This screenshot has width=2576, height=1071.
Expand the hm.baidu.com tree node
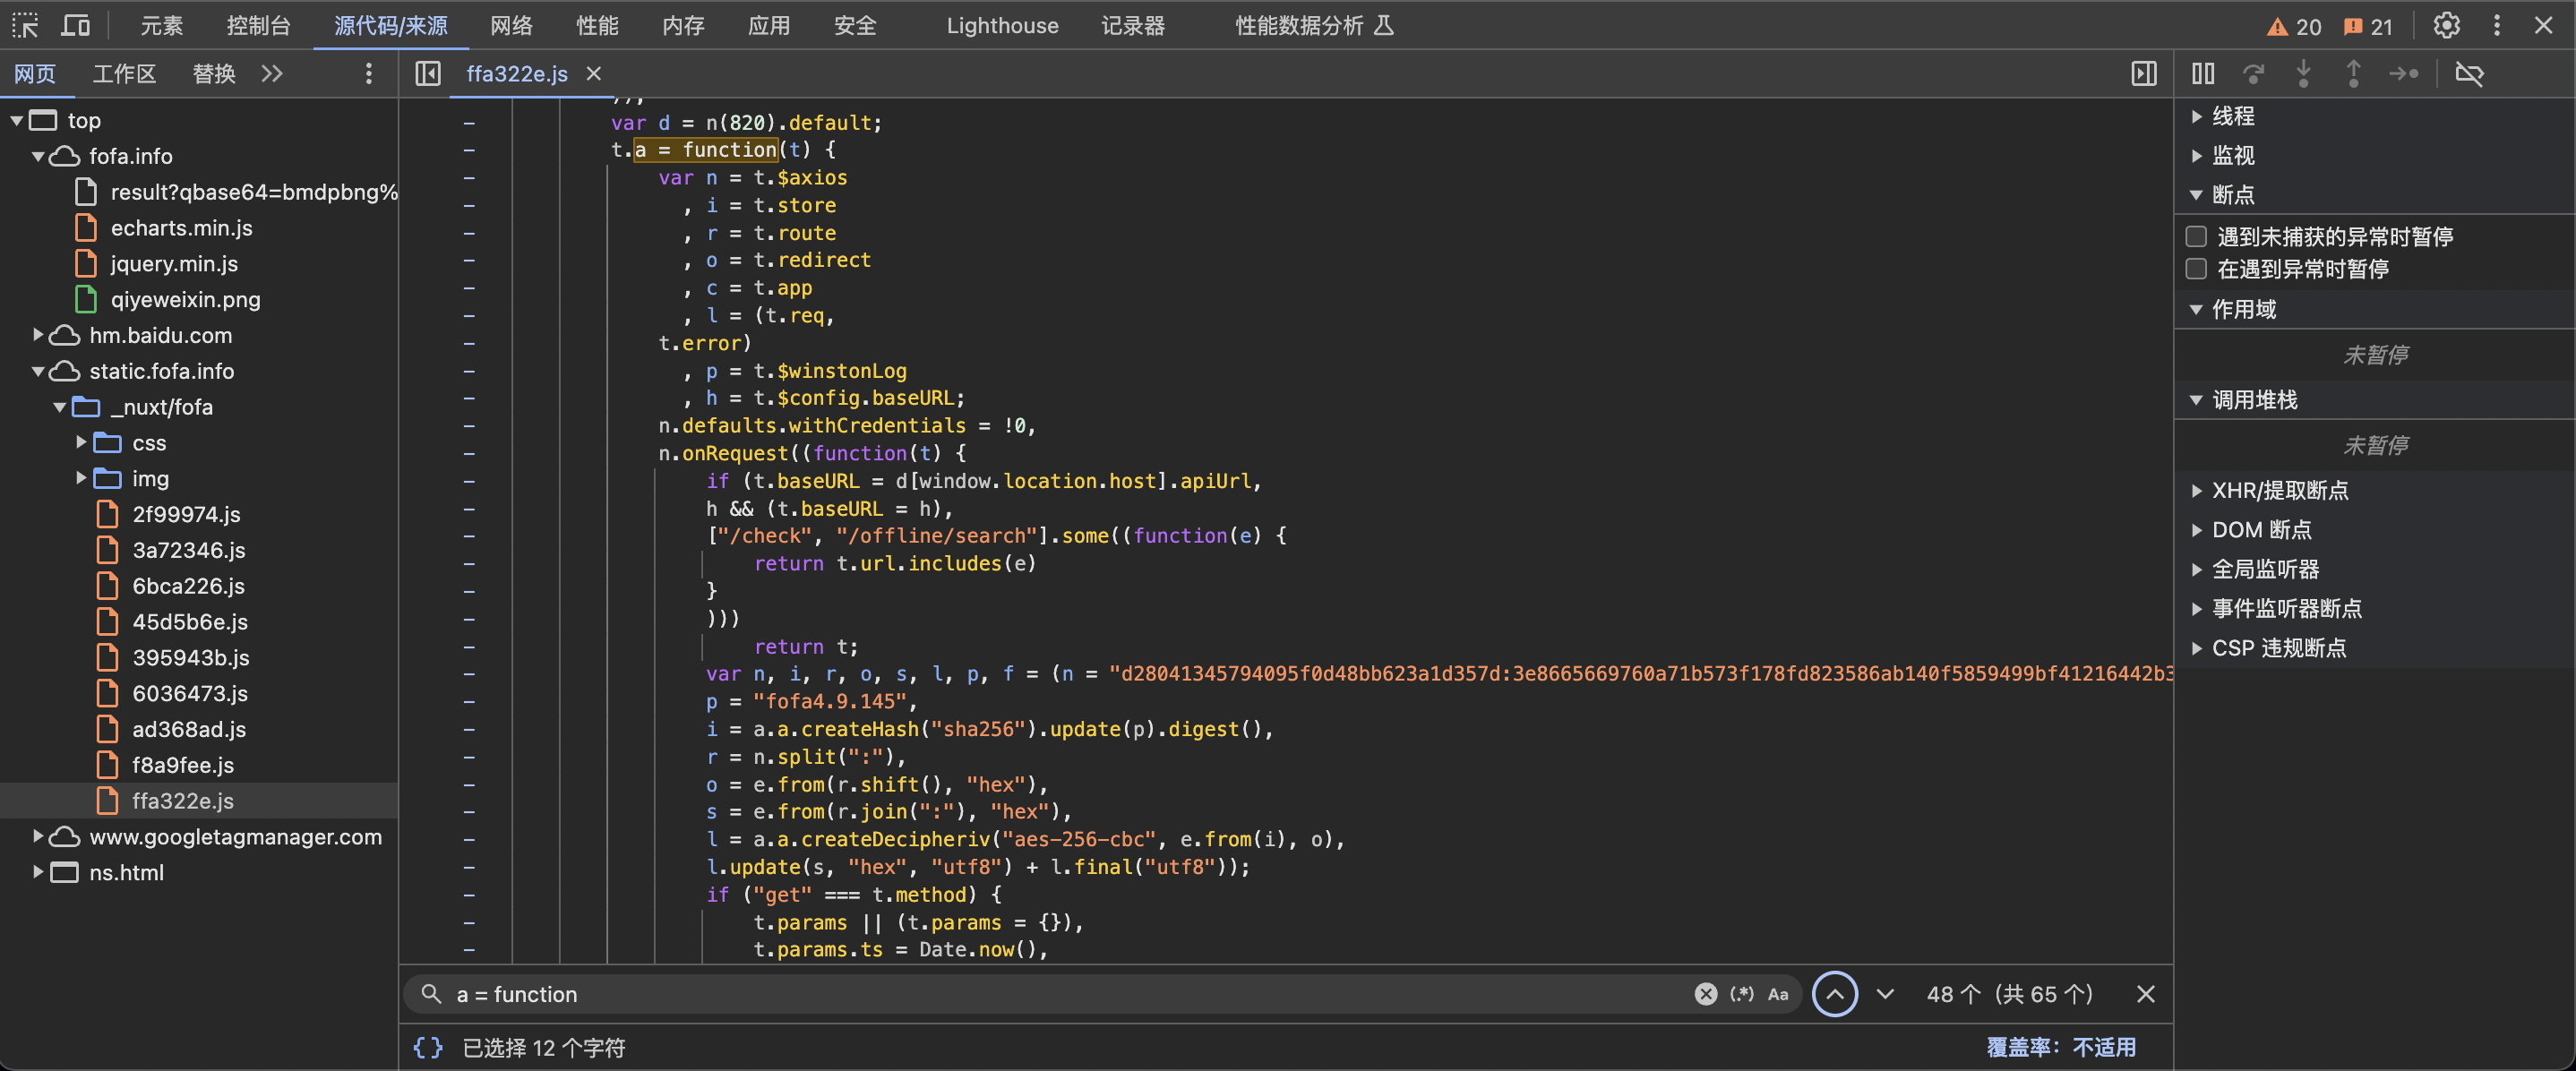(x=38, y=335)
